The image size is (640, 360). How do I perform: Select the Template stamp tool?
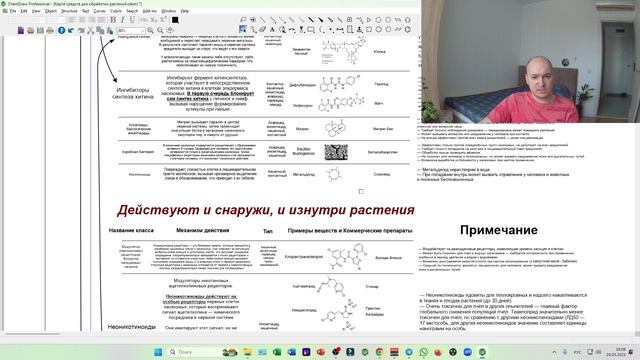[x=360, y=29]
